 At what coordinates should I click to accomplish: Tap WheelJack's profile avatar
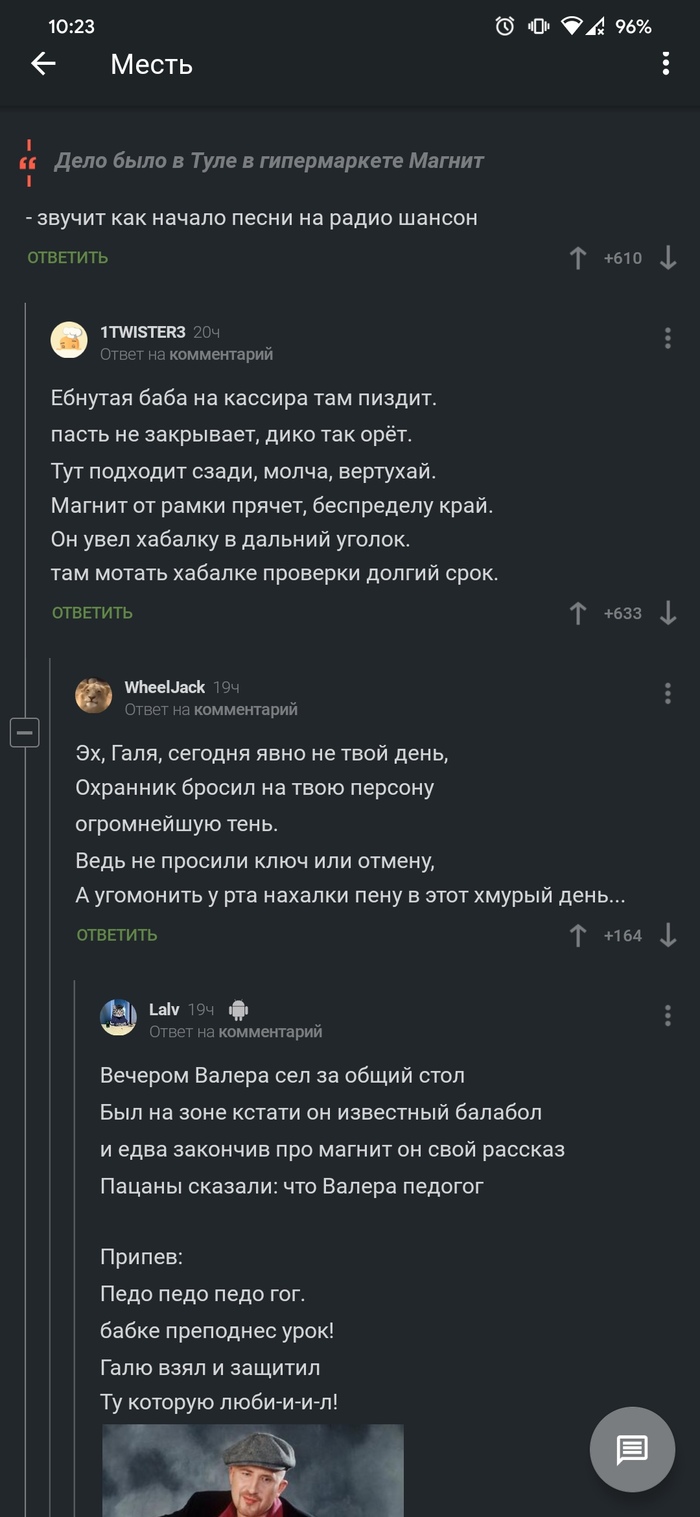(x=93, y=696)
